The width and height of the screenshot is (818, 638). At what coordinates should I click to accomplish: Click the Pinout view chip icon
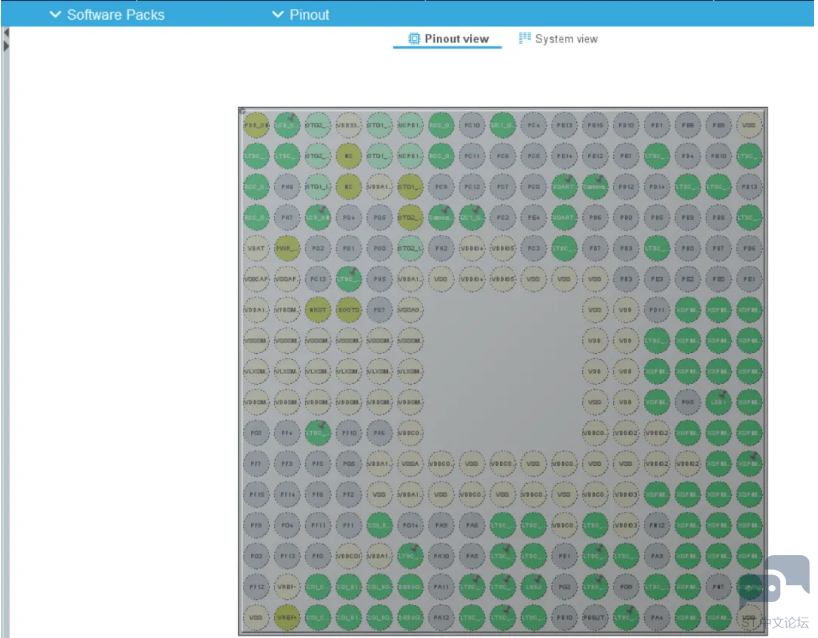click(414, 39)
